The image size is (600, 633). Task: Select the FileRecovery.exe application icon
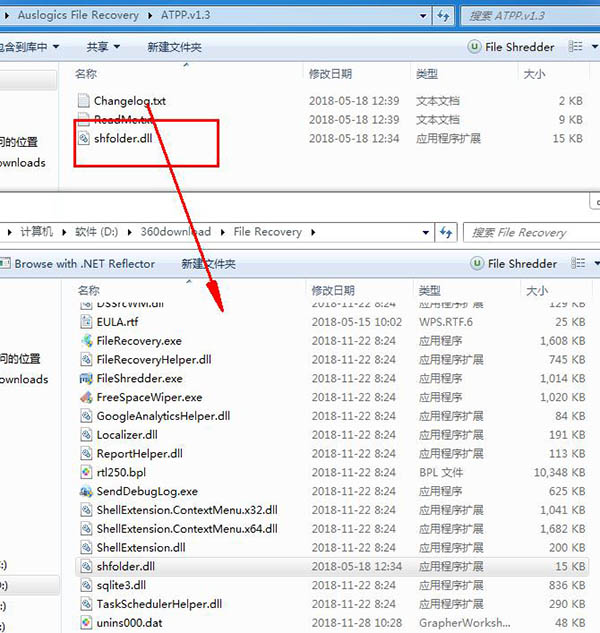click(x=86, y=341)
